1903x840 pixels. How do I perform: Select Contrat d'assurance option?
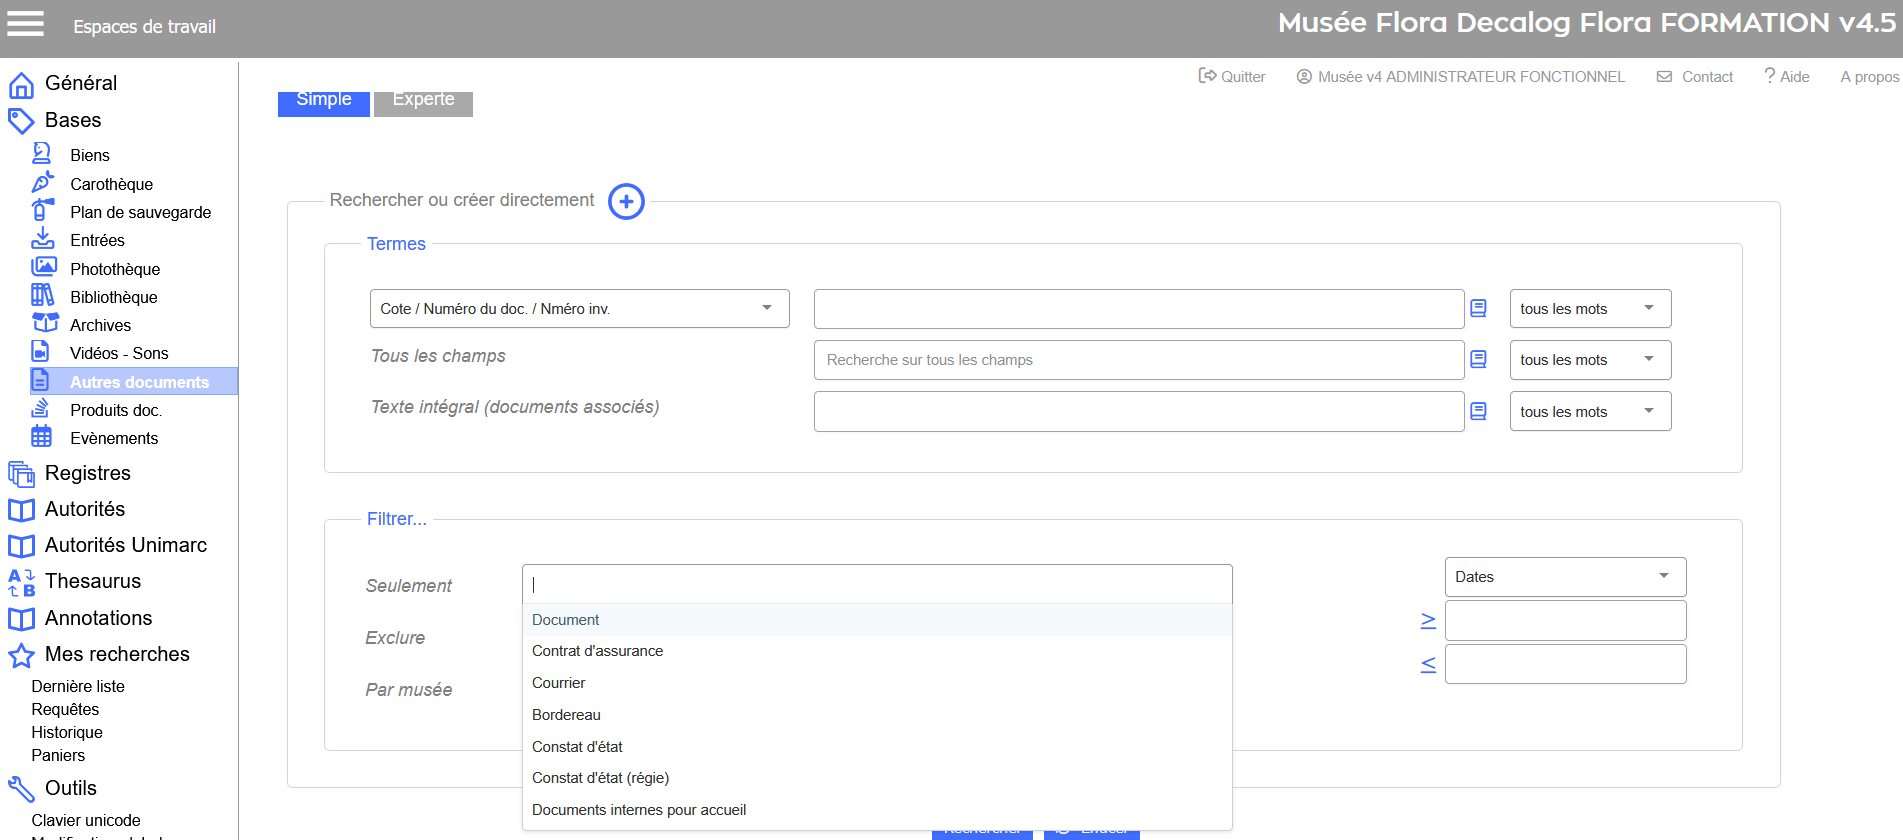(877, 651)
